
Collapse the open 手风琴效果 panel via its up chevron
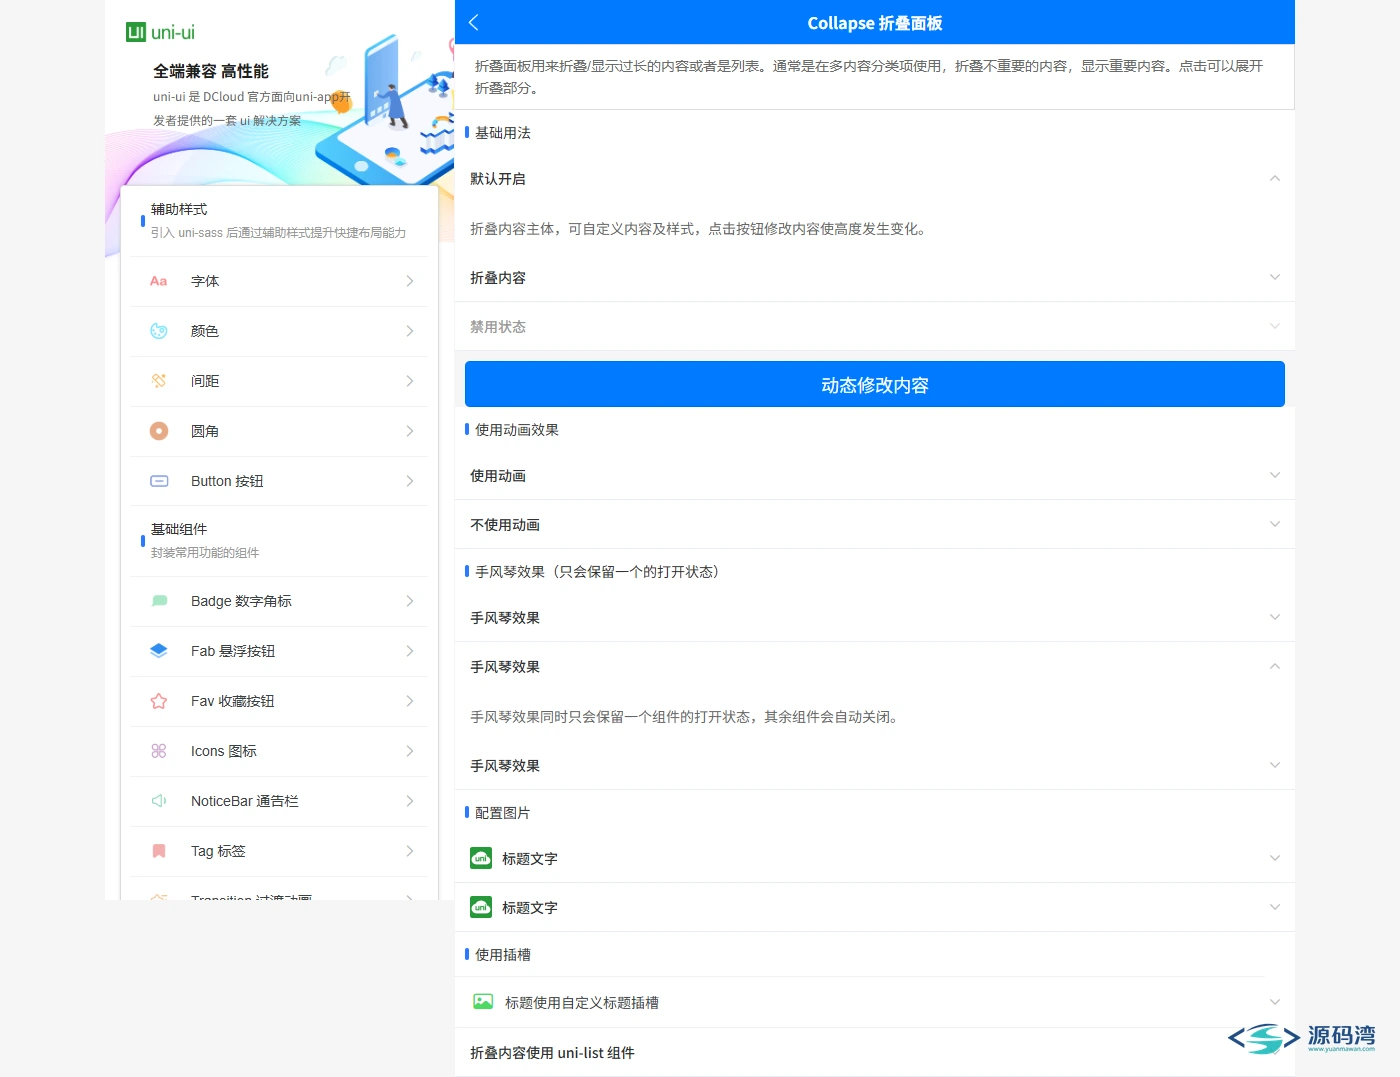point(1274,666)
